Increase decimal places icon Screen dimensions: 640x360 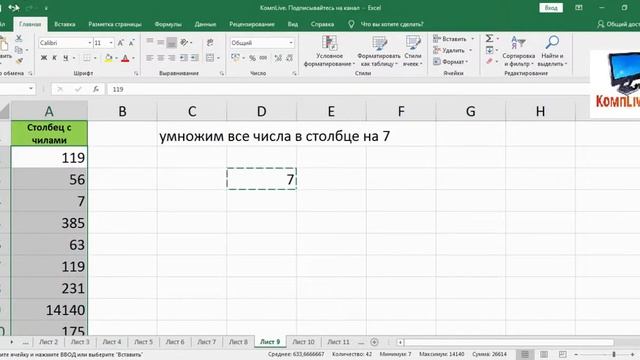pyautogui.click(x=278, y=58)
